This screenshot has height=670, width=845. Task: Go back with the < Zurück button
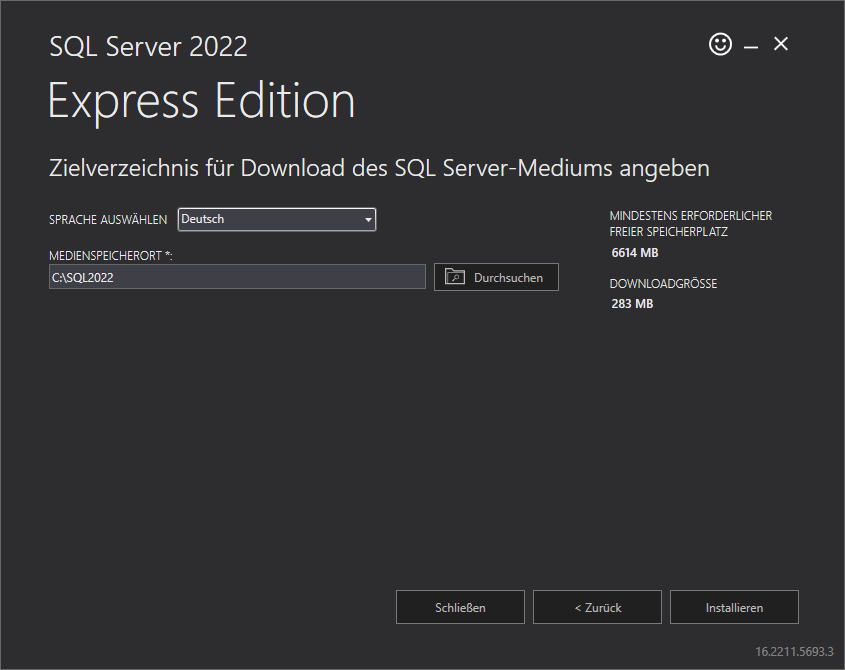pyautogui.click(x=597, y=607)
